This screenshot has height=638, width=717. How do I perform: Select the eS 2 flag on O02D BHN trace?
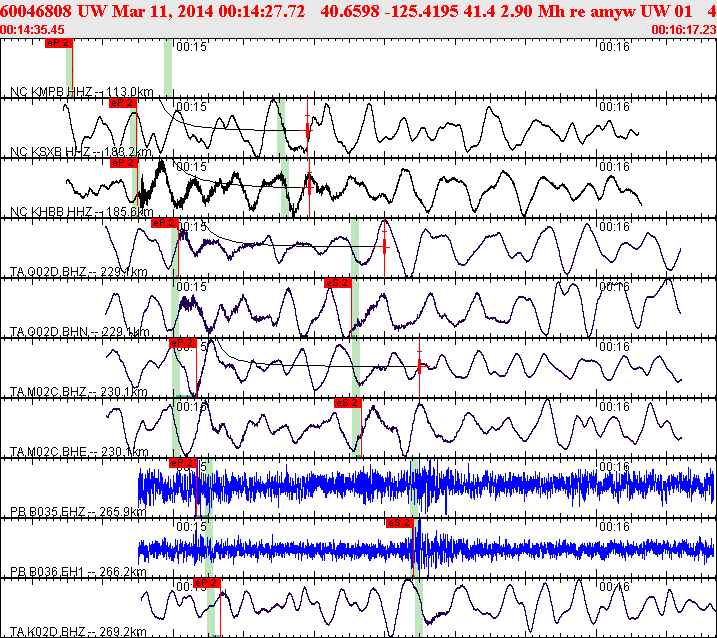(x=337, y=283)
